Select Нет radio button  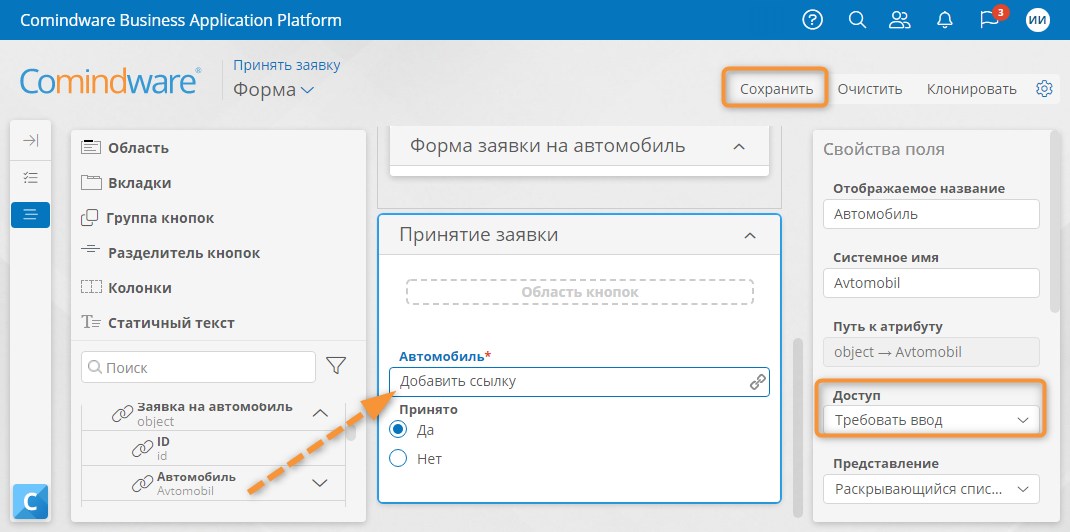pos(398,458)
